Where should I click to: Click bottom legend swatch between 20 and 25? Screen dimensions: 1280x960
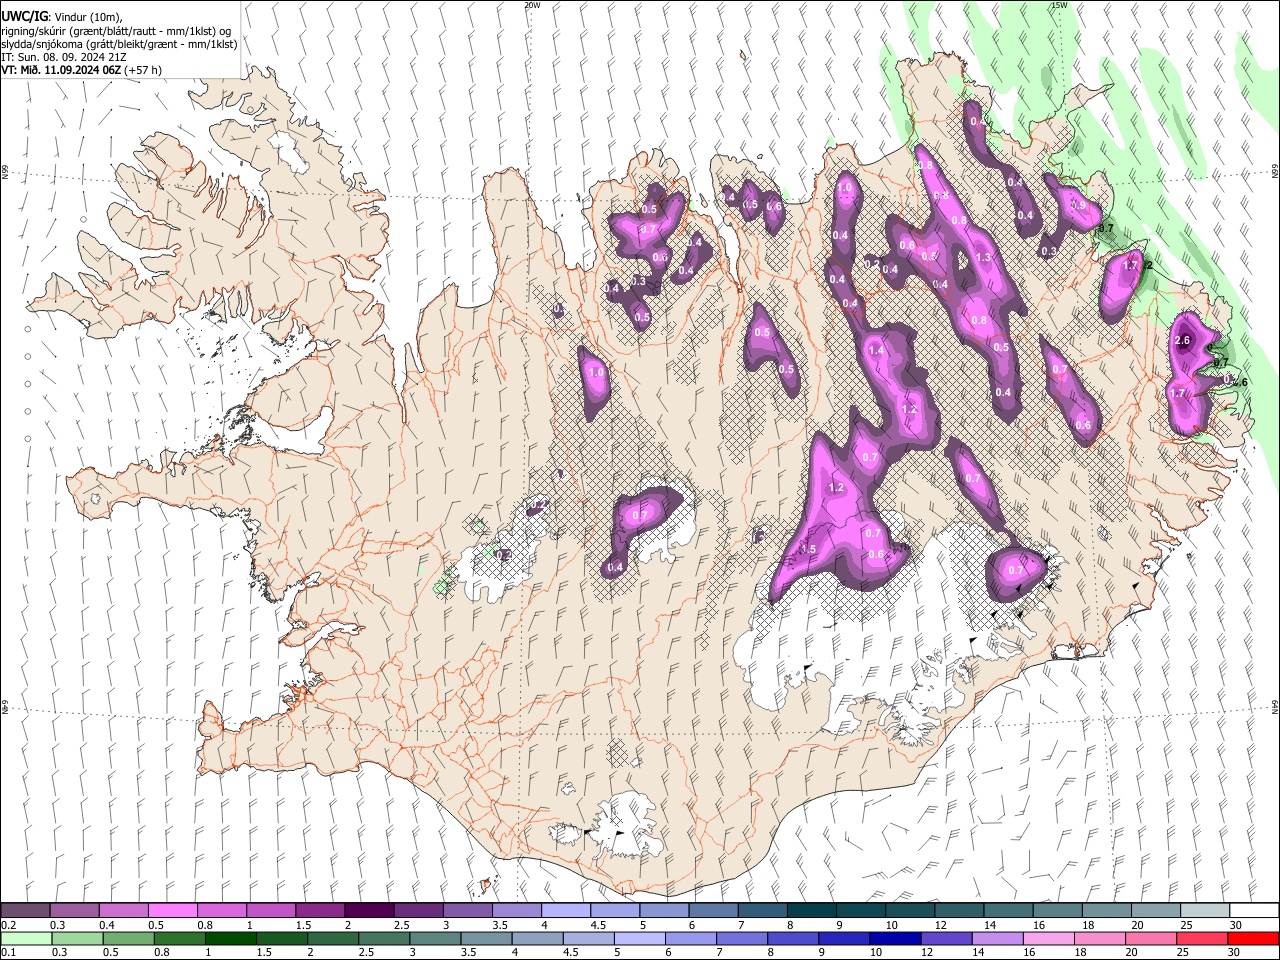pyautogui.click(x=1149, y=938)
